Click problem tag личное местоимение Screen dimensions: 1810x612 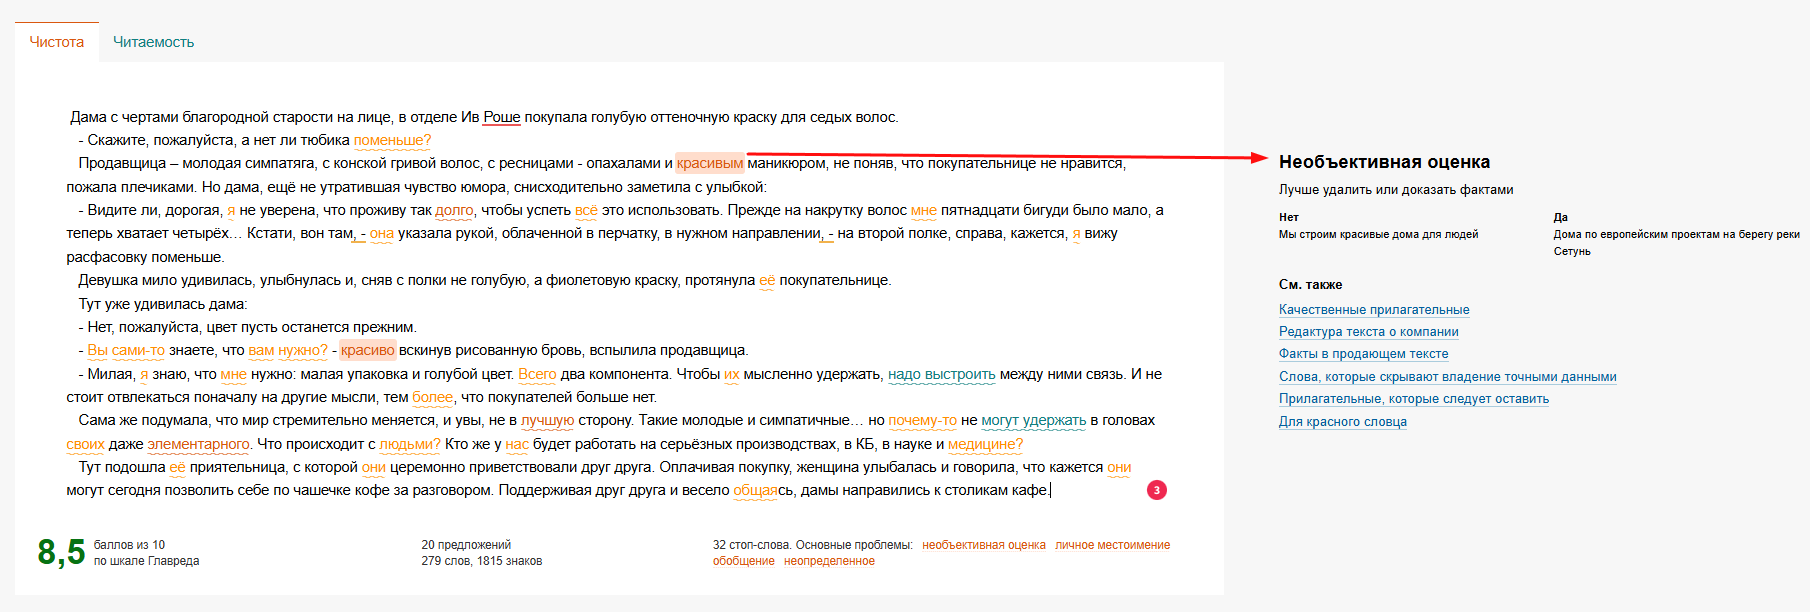point(1112,545)
